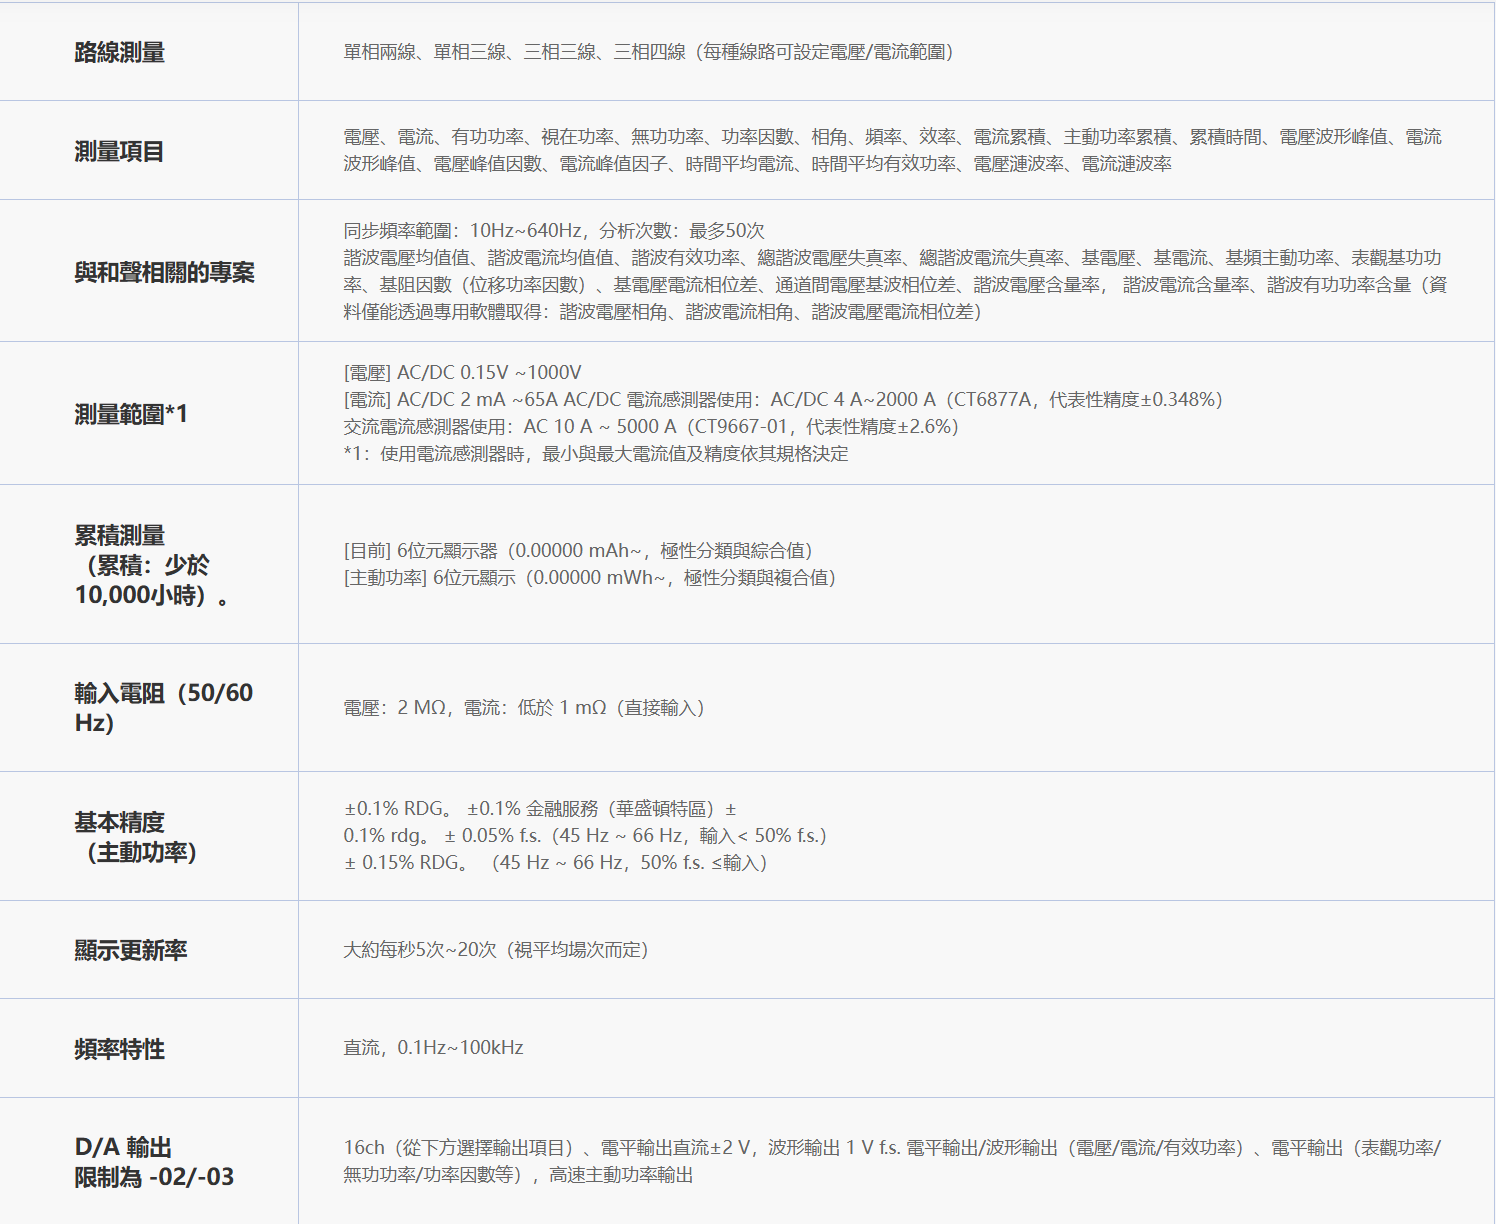Select the [電壓] AC/DC 0.15V ~1000V line

pos(463,373)
